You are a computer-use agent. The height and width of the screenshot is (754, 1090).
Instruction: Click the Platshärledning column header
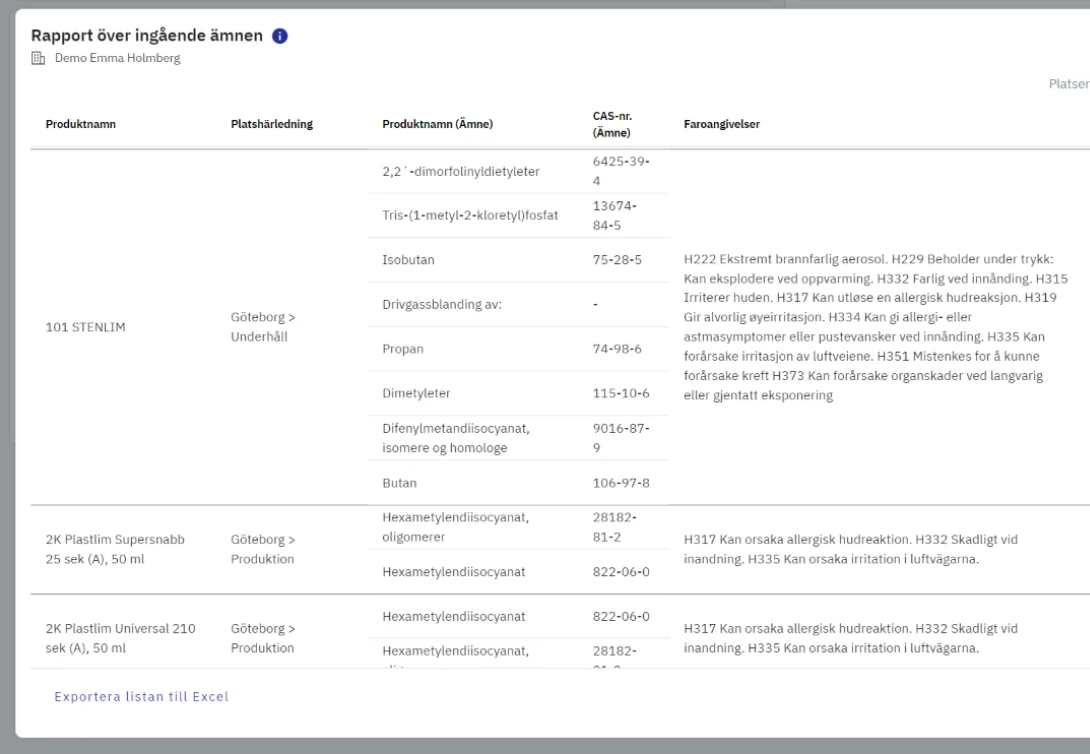pos(272,125)
